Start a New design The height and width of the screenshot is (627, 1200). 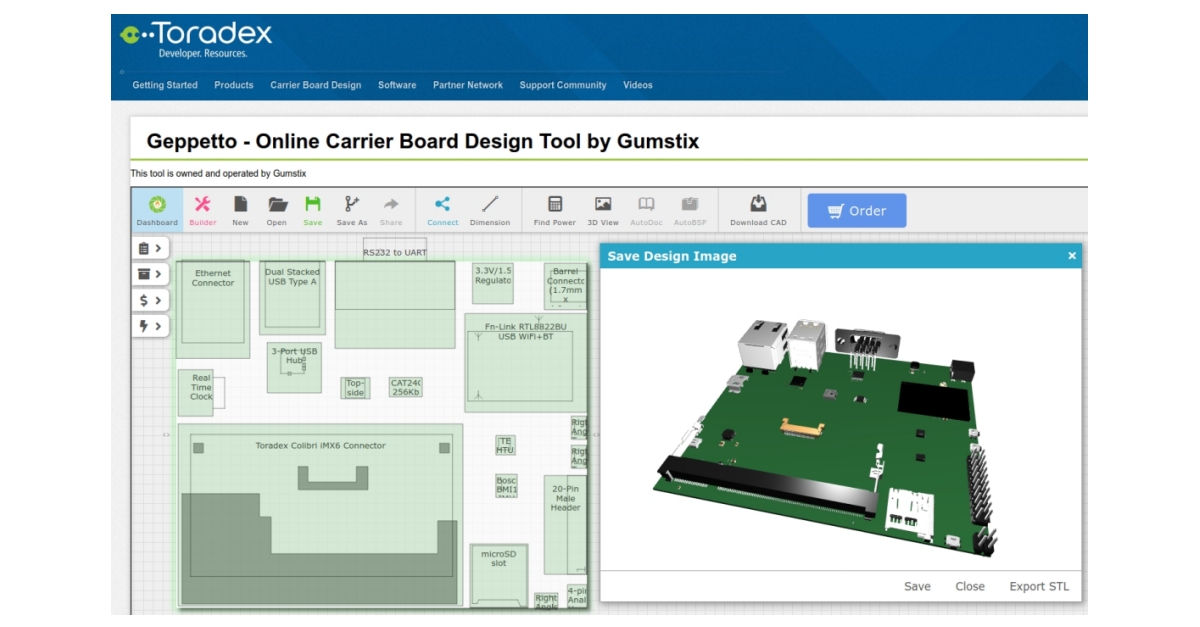pyautogui.click(x=241, y=207)
